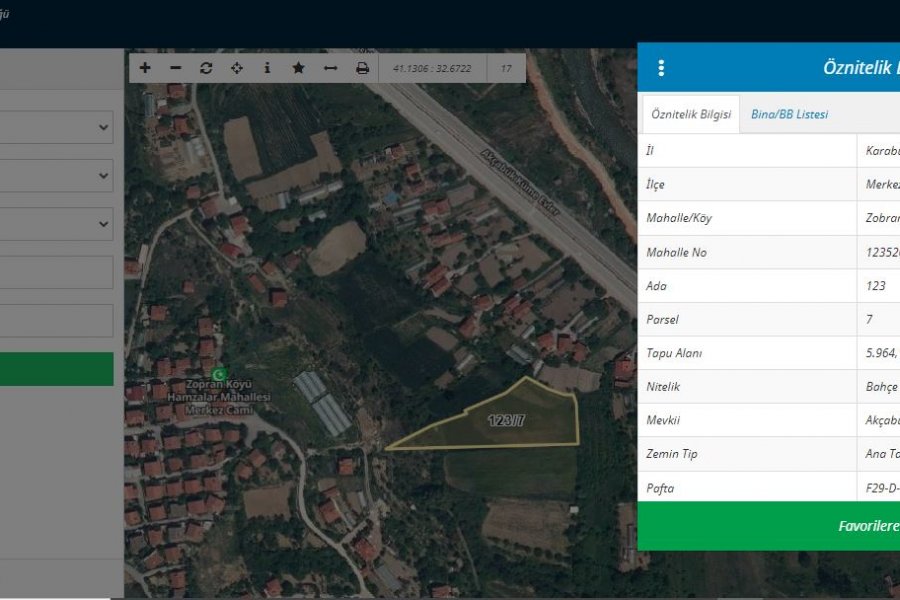The height and width of the screenshot is (600, 900).
Task: Click the Zemin Tip row label
Action: click(672, 454)
